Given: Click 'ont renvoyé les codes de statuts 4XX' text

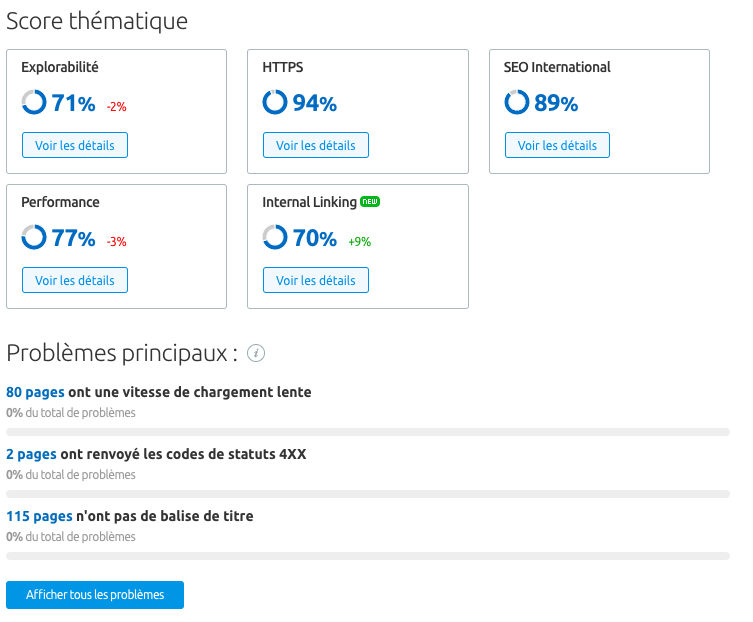Looking at the screenshot, I should (183, 454).
